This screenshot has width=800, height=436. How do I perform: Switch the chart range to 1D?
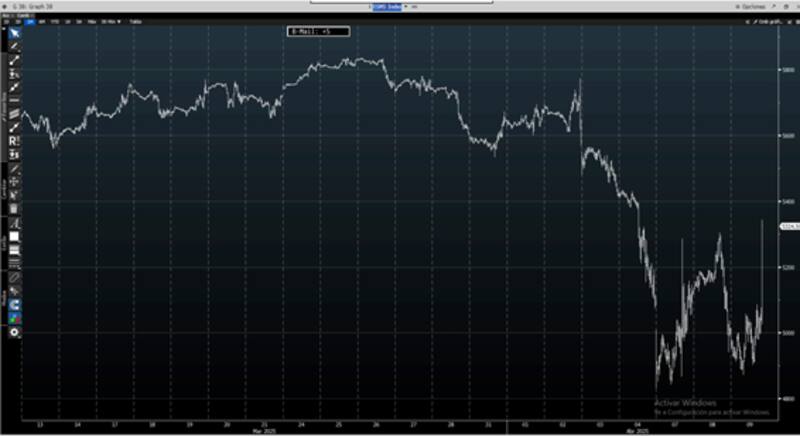click(6, 20)
